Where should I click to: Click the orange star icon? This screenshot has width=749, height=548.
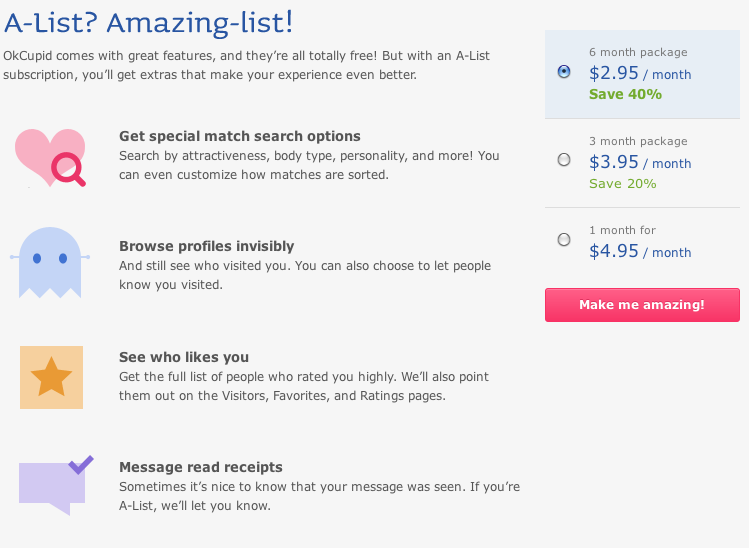51,377
